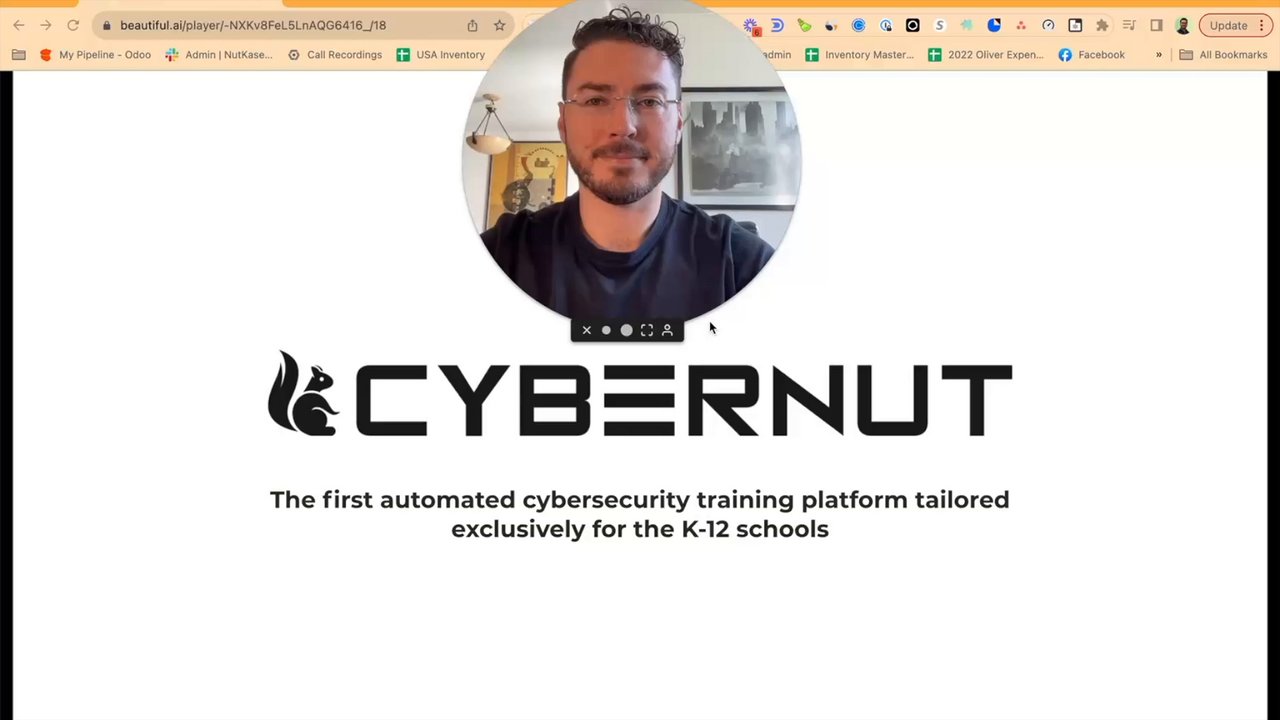Open the media controls playlist icon
This screenshot has width=1280, height=720.
(x=1129, y=25)
